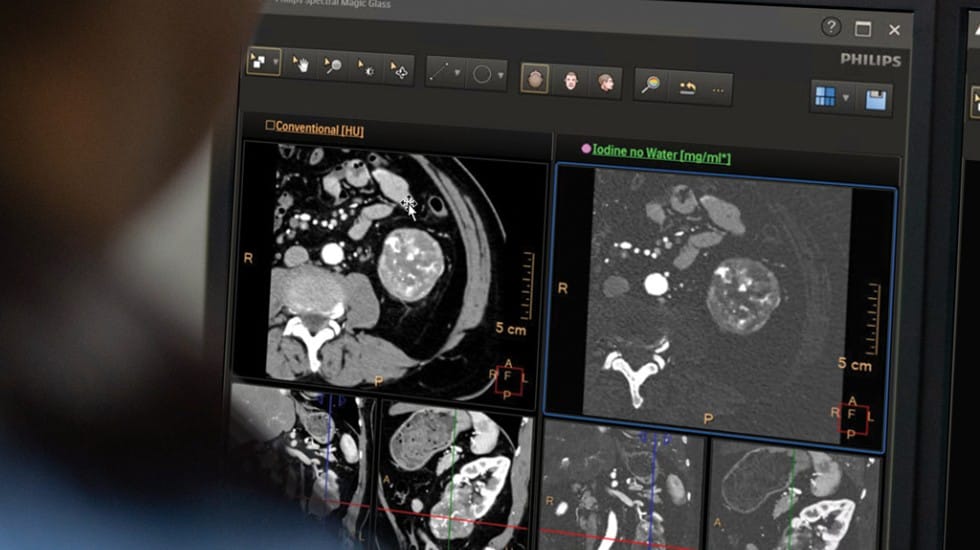The image size is (980, 550).
Task: Select the scroll/image selection pointer tool
Action: click(258, 61)
